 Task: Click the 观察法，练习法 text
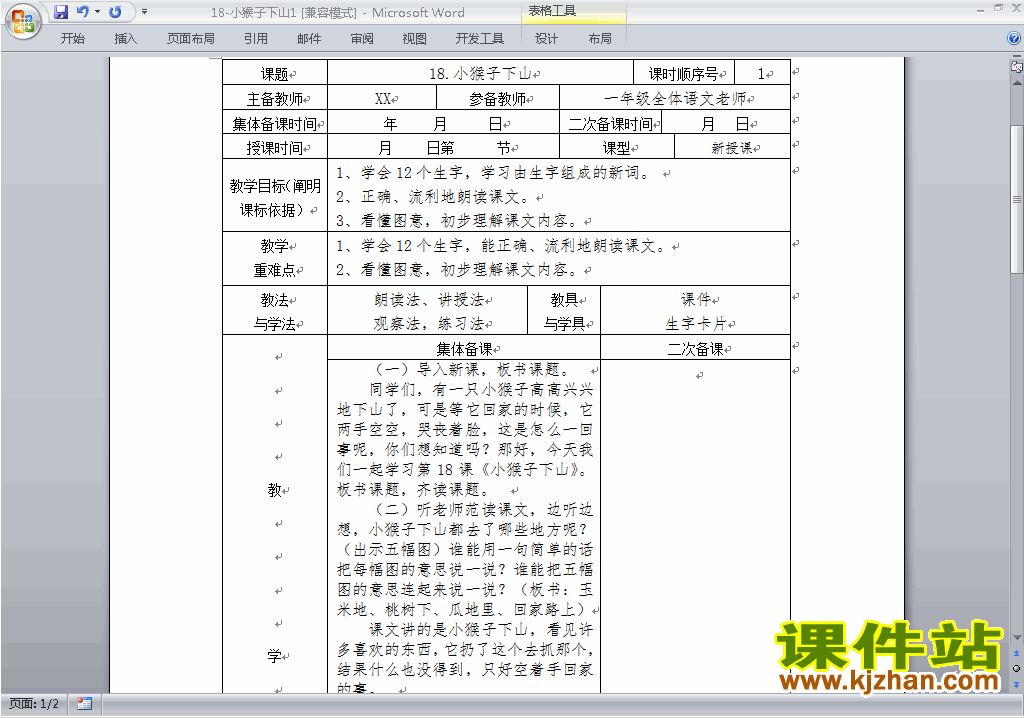pos(429,323)
